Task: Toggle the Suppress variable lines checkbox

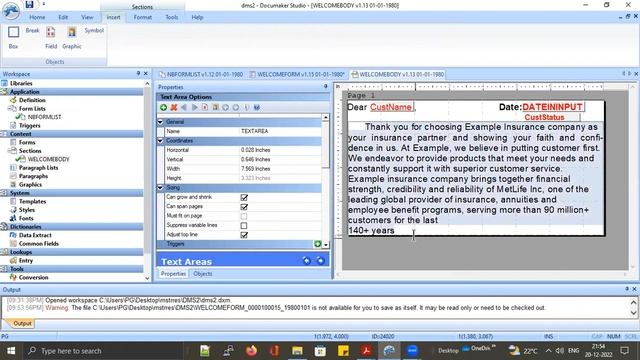Action: [244, 225]
